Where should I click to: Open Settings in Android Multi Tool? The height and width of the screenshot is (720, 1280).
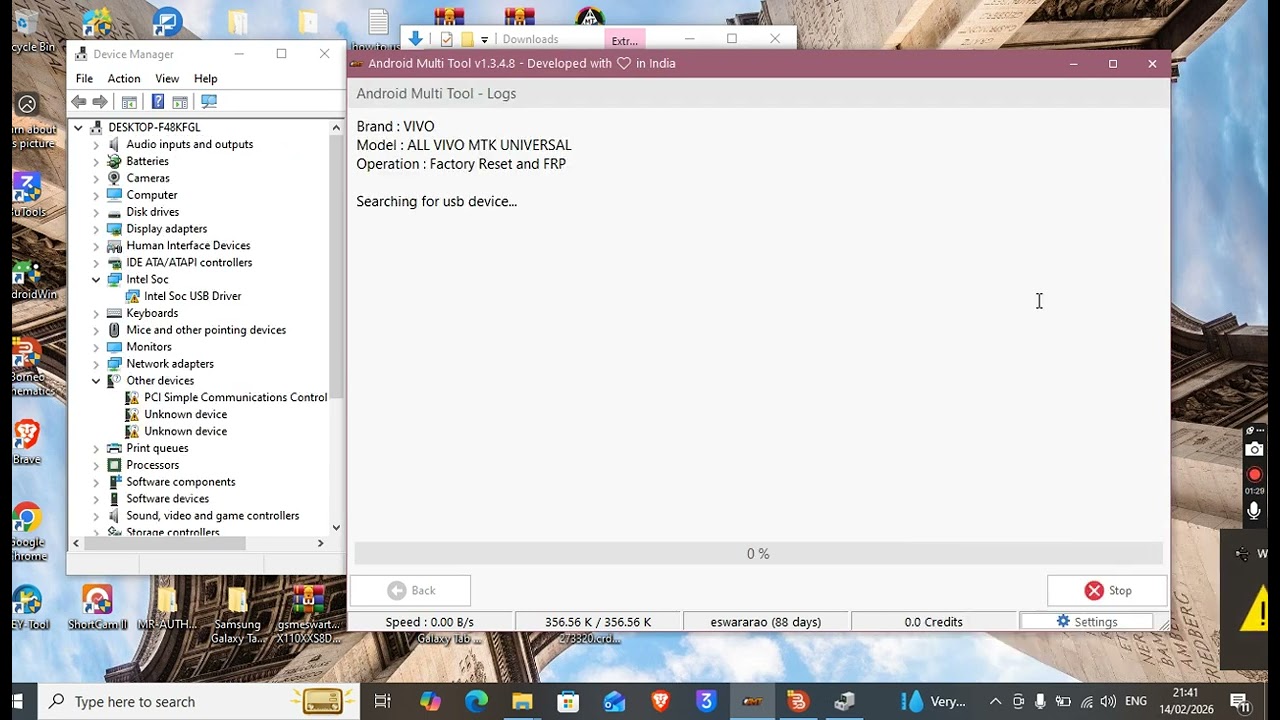(x=1086, y=622)
